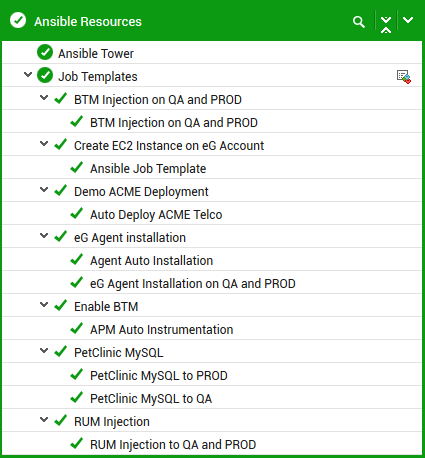Image resolution: width=425 pixels, height=458 pixels.
Task: Click the Ansible Resources status check icon
Action: tap(18, 20)
